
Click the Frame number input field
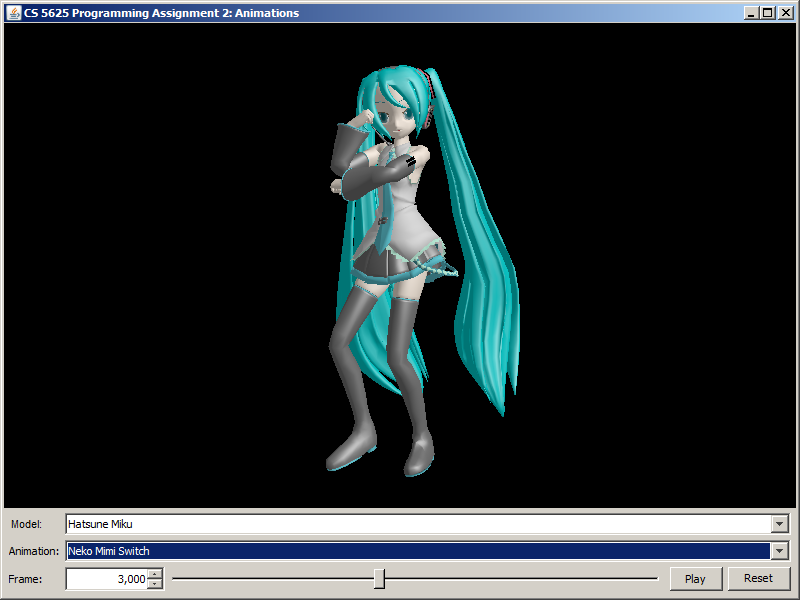[106, 579]
